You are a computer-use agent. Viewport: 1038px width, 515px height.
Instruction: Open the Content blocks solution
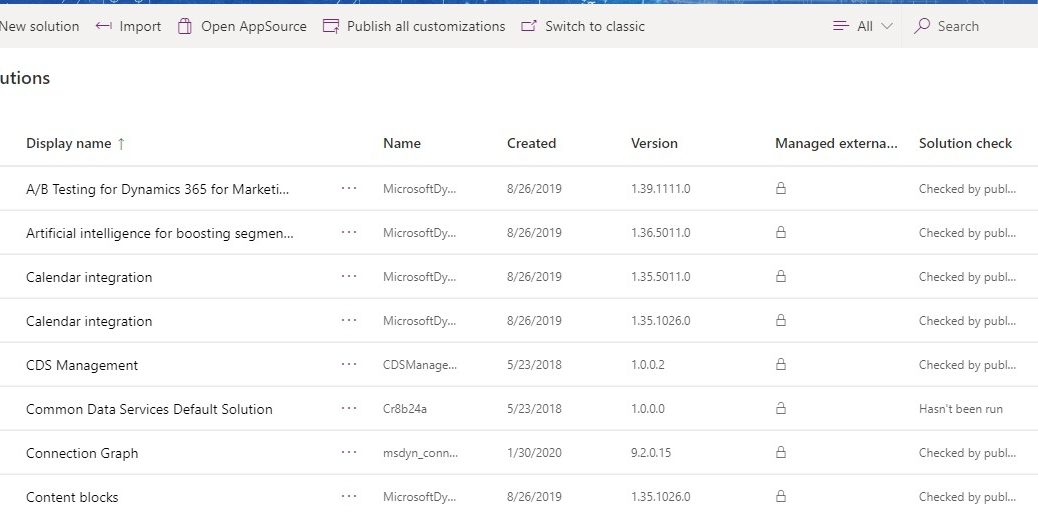(x=72, y=497)
